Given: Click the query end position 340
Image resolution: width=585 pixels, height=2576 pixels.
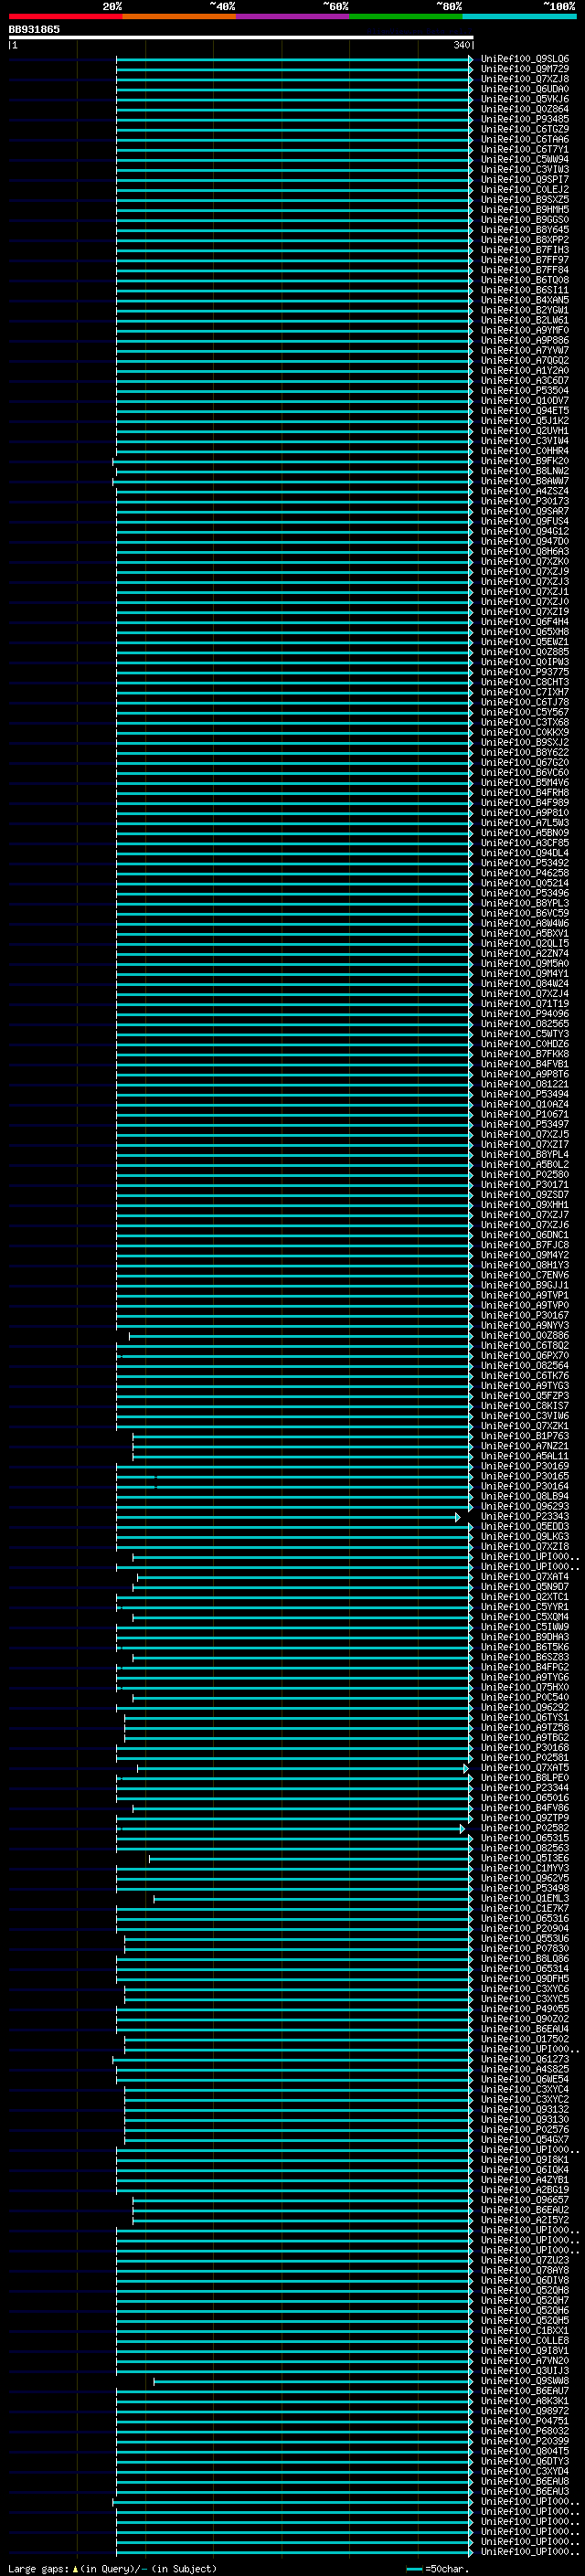Looking at the screenshot, I should pyautogui.click(x=461, y=45).
